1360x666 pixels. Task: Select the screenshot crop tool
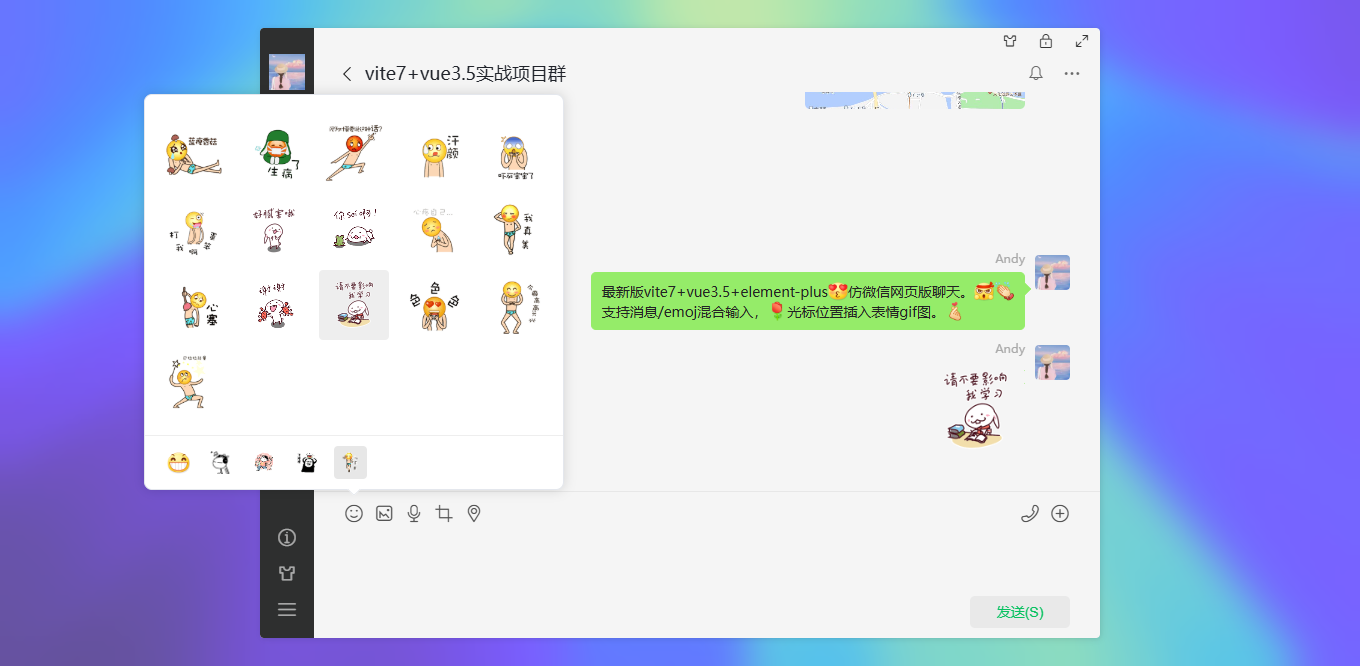point(444,513)
